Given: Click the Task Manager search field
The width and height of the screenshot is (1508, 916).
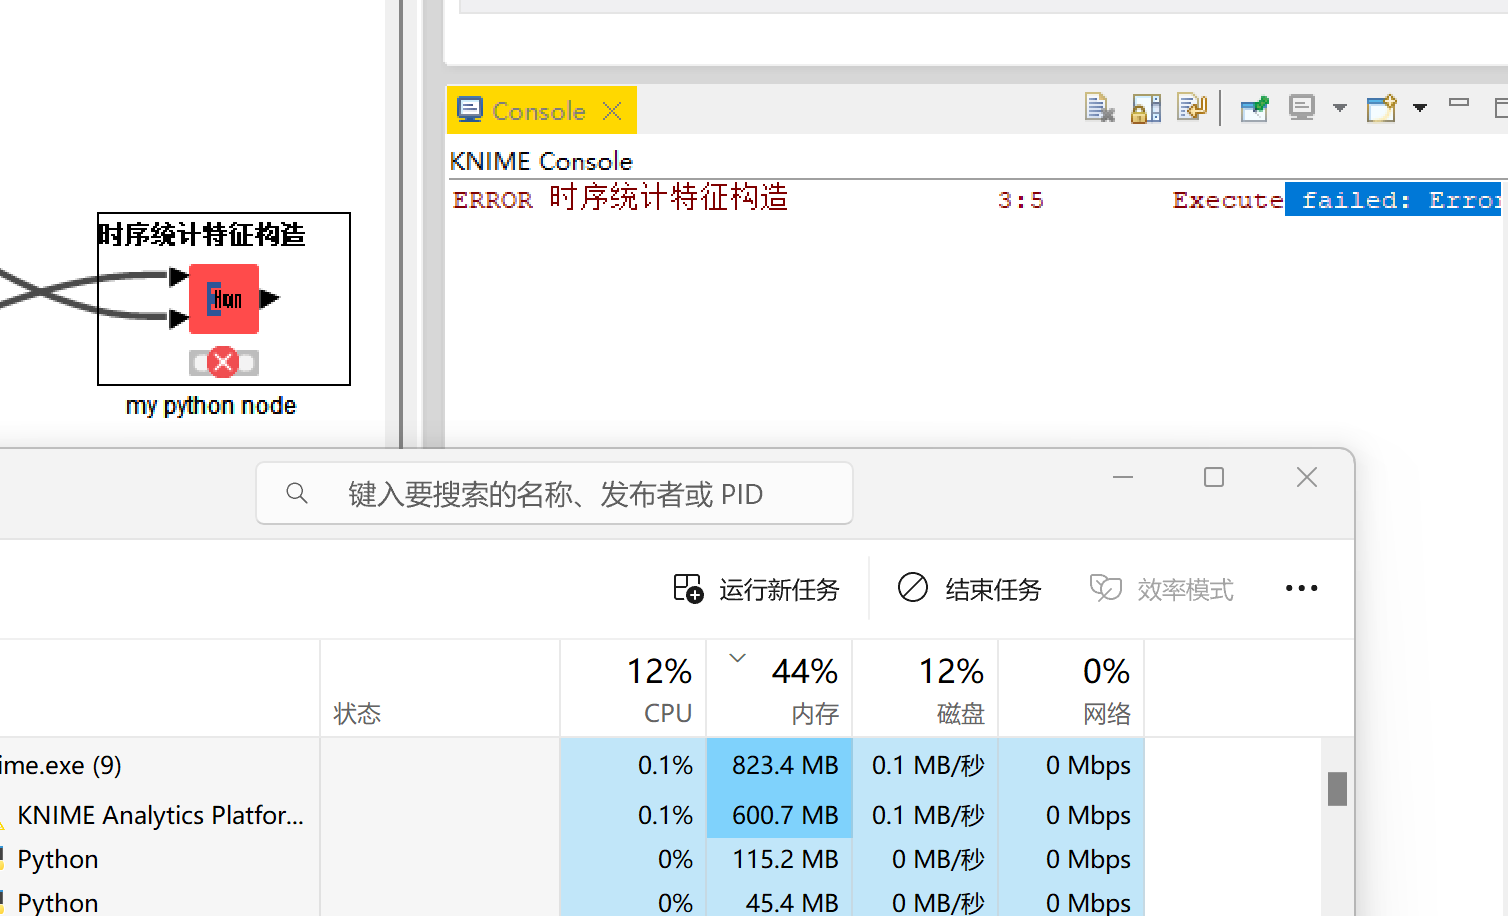Looking at the screenshot, I should pyautogui.click(x=554, y=492).
